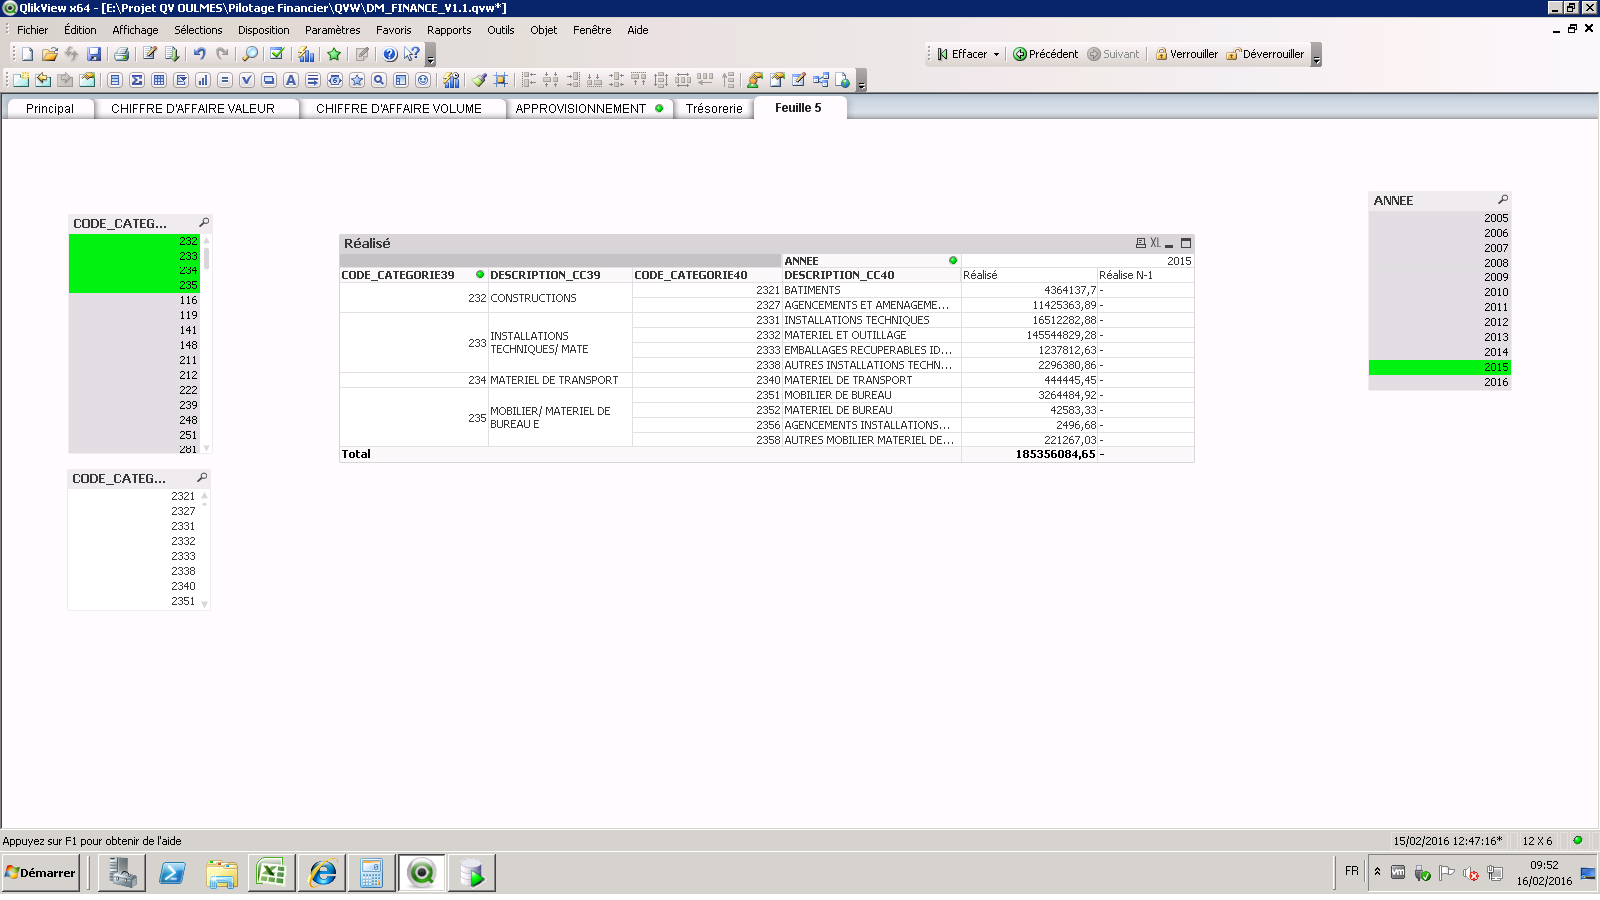
Task: Click the first CODE_CATEG list box scrollbar
Action: click(x=206, y=344)
